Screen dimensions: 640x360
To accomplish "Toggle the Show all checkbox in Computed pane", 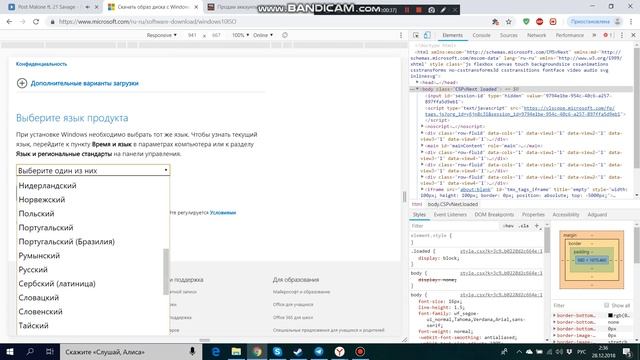I will [x=607, y=305].
